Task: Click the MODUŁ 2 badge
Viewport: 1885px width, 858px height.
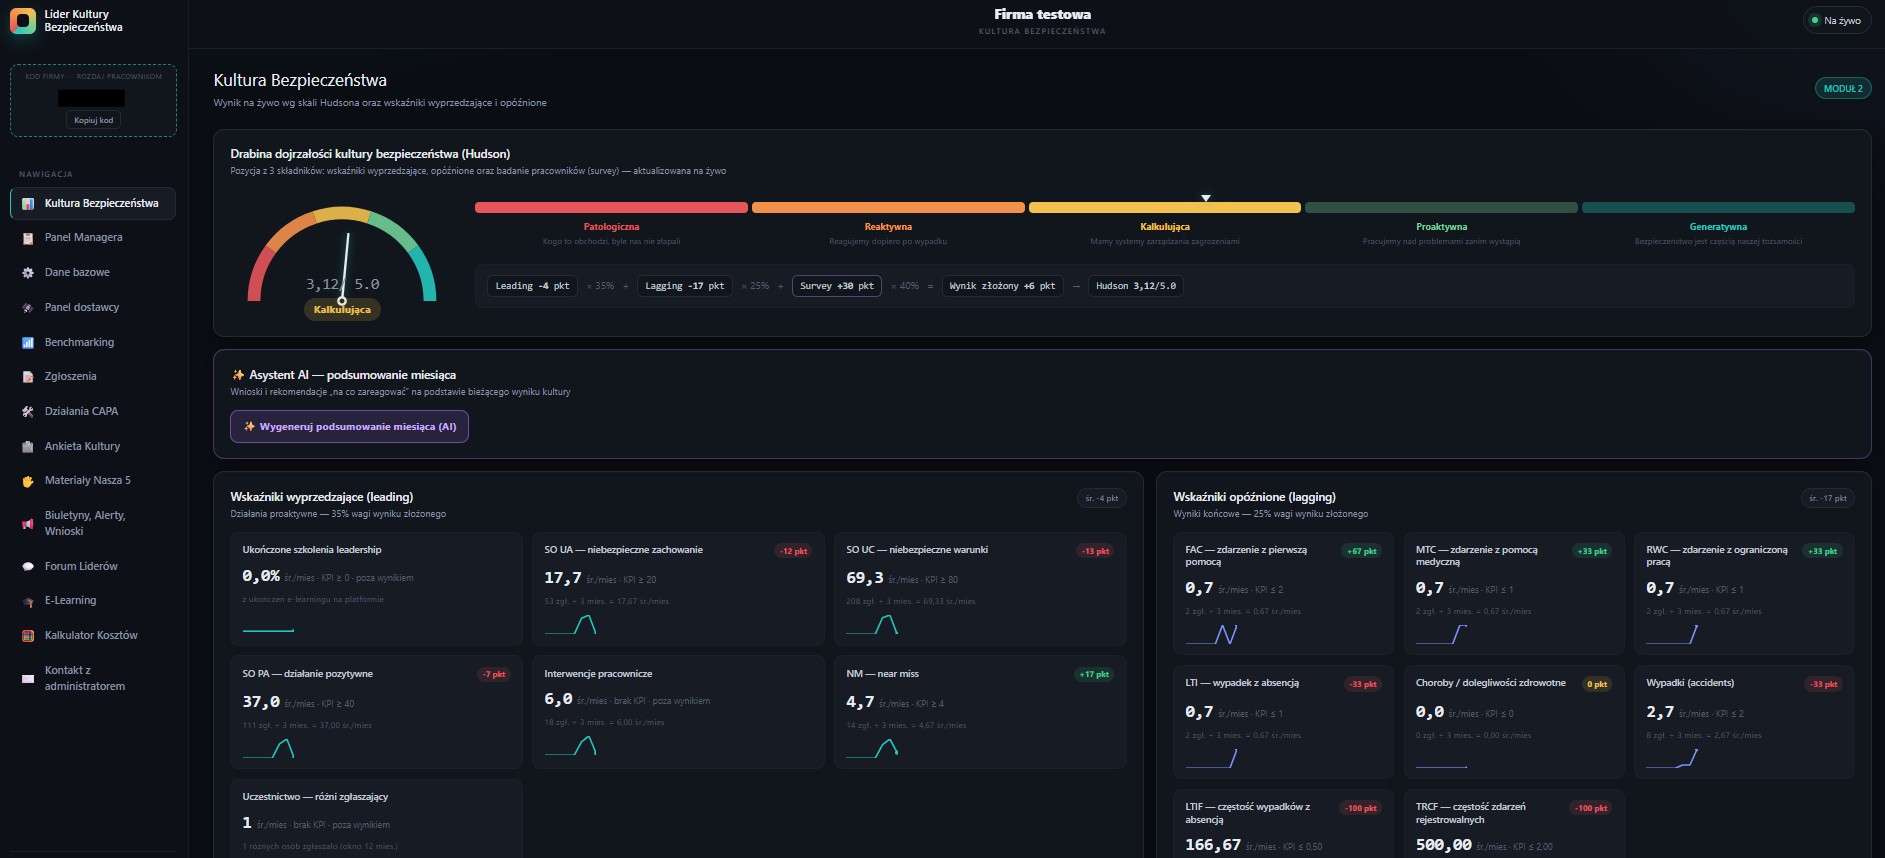Action: (x=1842, y=89)
